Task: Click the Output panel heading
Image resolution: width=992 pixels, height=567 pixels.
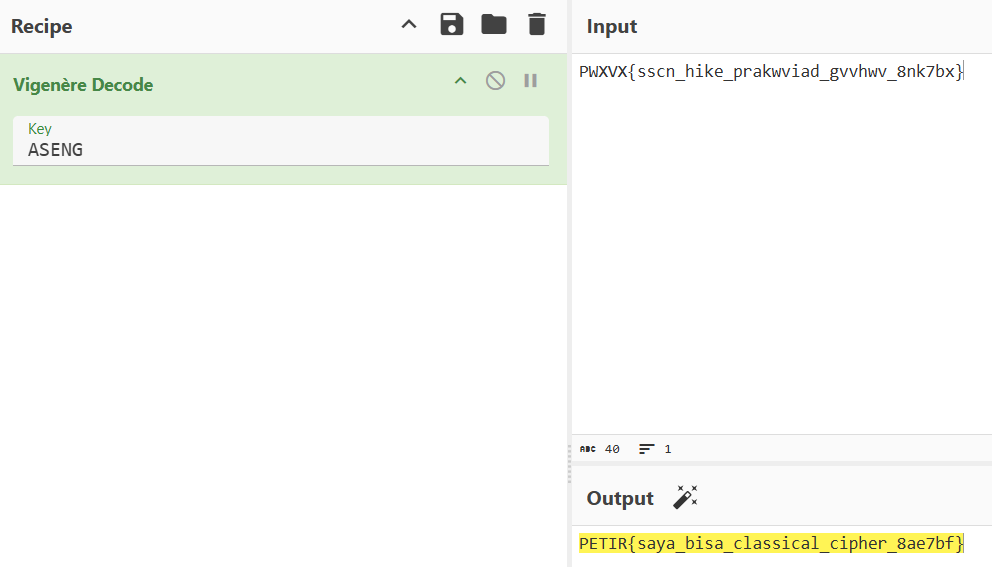Action: tap(619, 498)
